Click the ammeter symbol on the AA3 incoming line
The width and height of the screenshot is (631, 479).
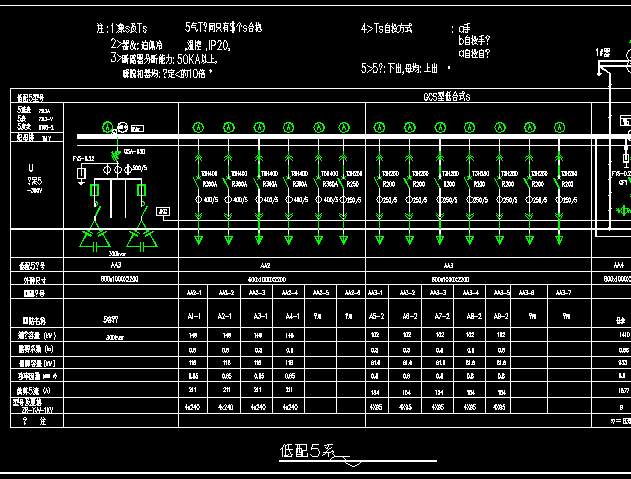[x=107, y=128]
